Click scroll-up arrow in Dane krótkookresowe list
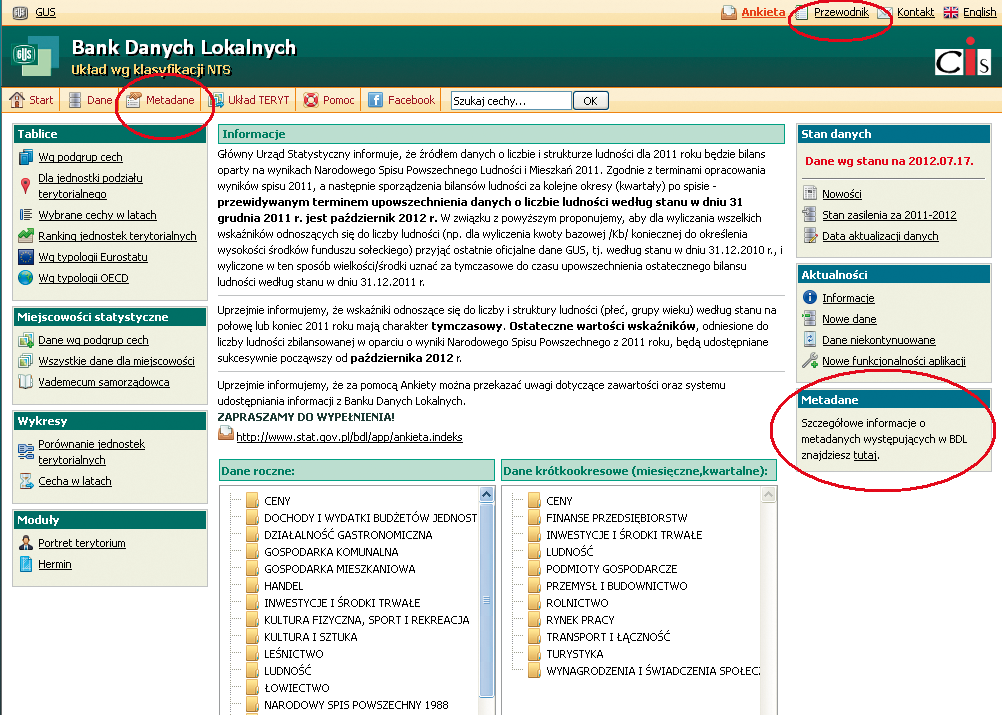The width and height of the screenshot is (1002, 715). pyautogui.click(x=769, y=495)
